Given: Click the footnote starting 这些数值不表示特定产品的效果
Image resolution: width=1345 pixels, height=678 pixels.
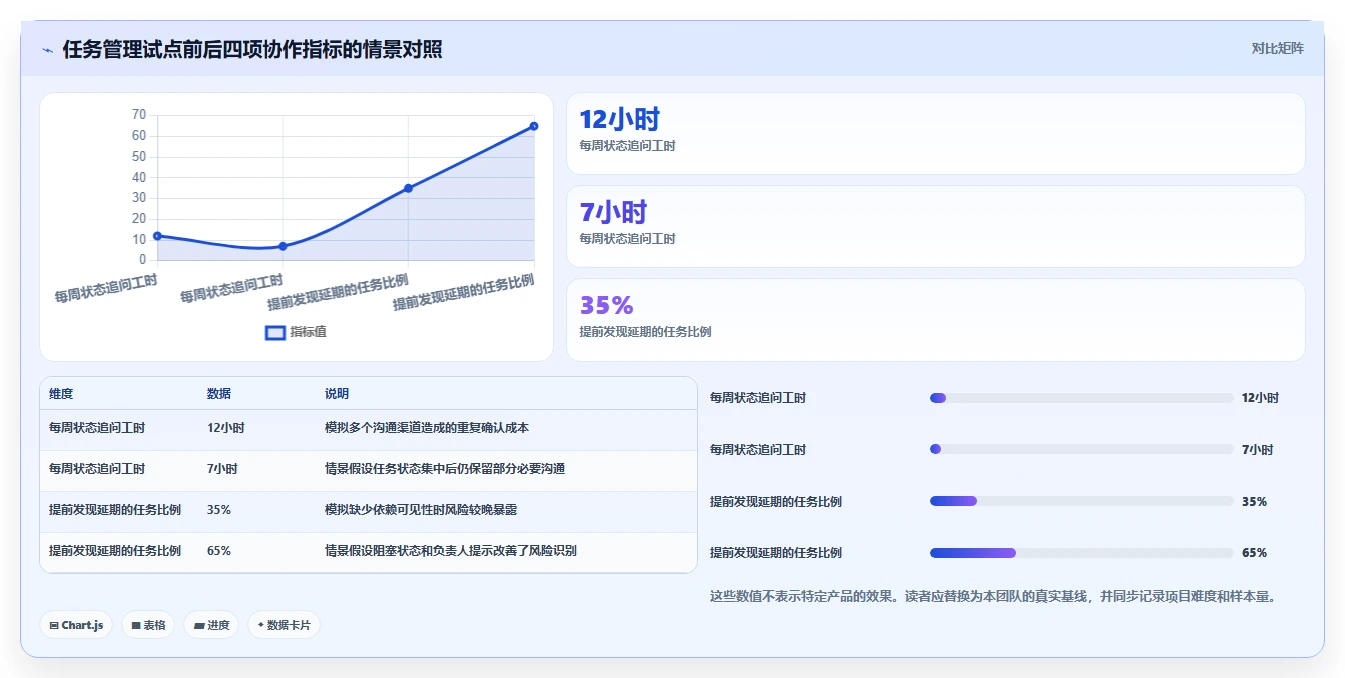Looking at the screenshot, I should (x=993, y=597).
